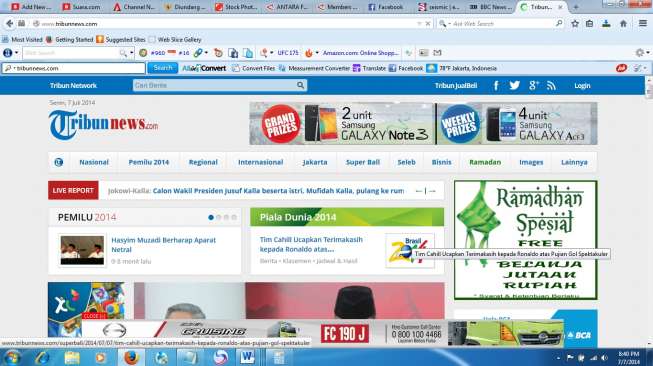Open the Hasyim Muzadi Berharap Aparat Netral article

(x=163, y=245)
